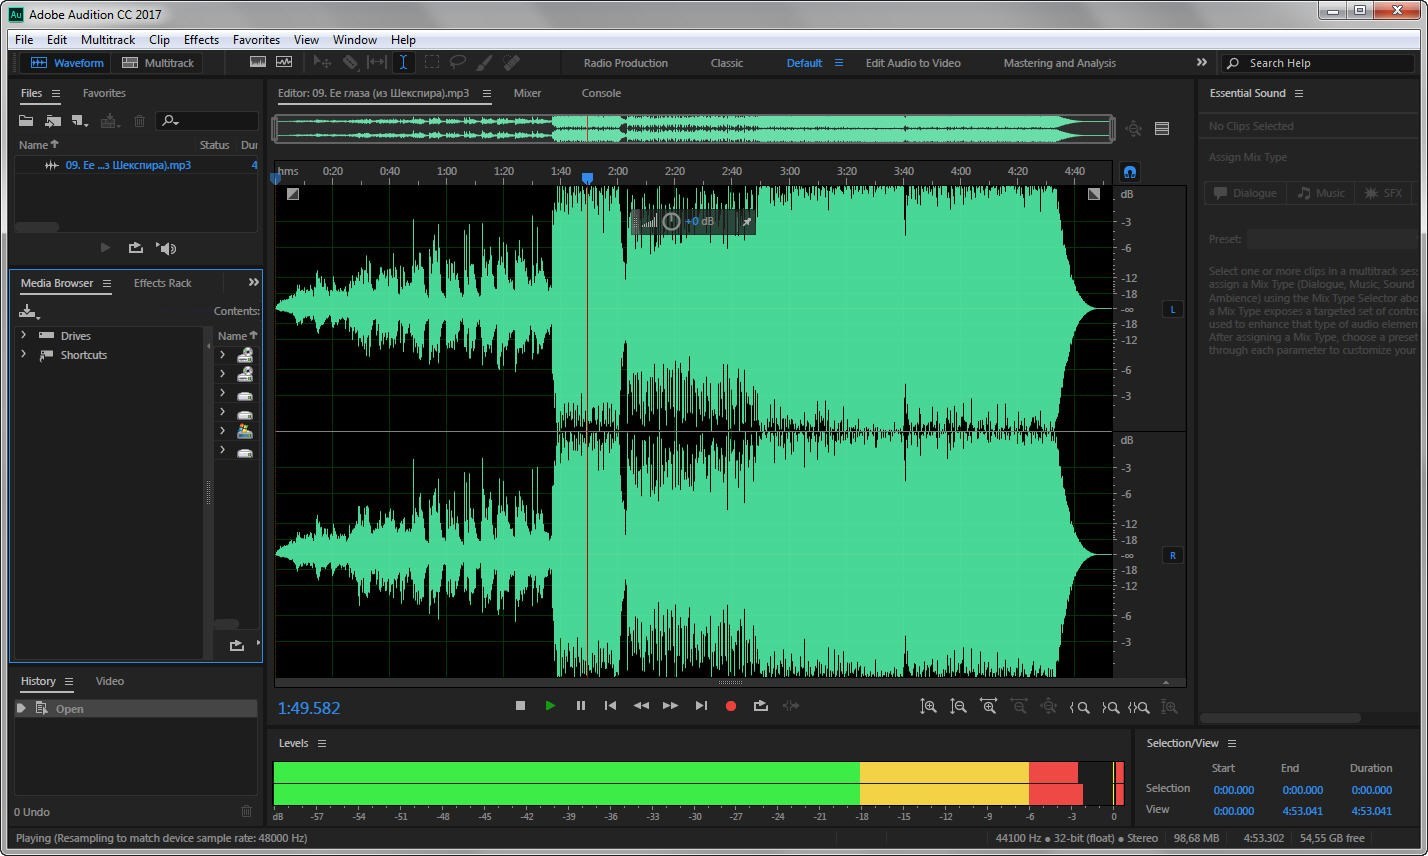Switch to Multitrack view
The height and width of the screenshot is (856, 1428).
[x=158, y=62]
